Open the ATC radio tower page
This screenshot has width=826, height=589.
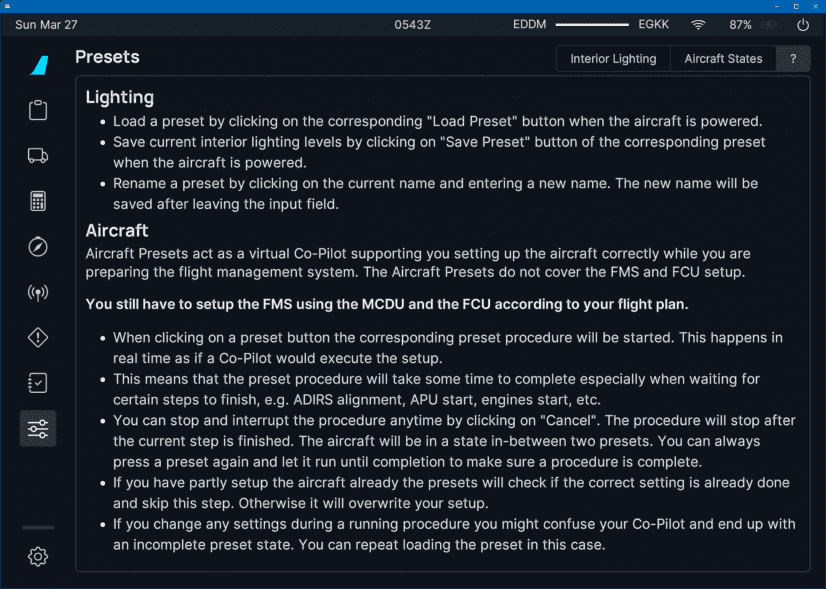click(x=38, y=292)
